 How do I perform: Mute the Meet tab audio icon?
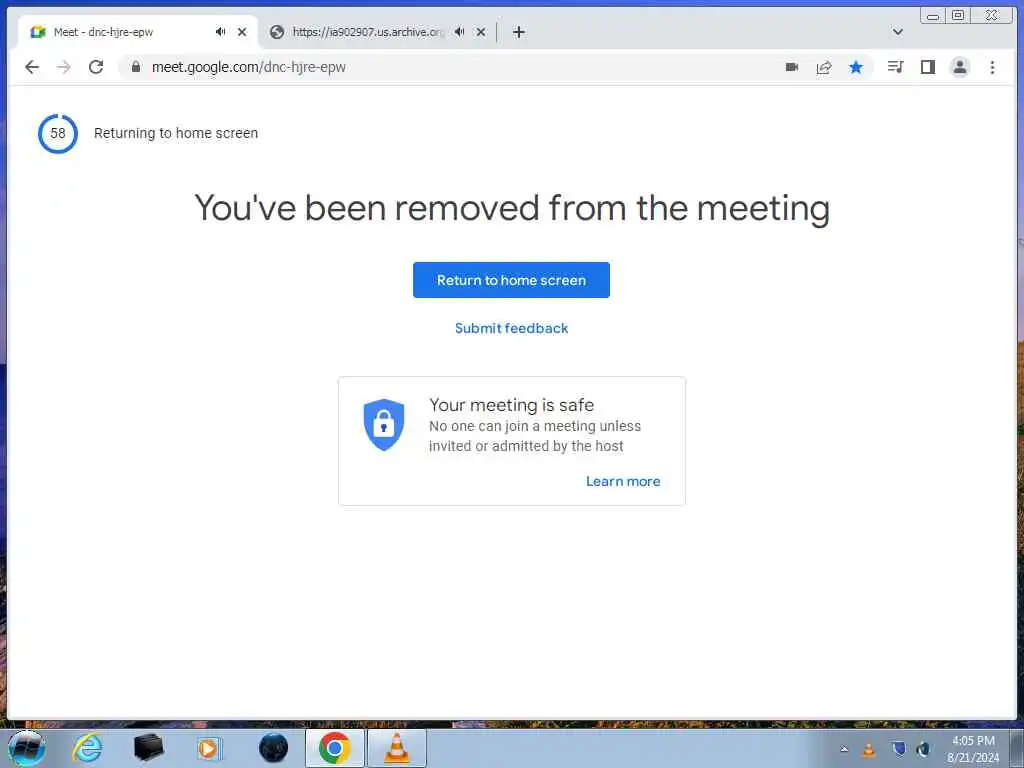coord(221,31)
